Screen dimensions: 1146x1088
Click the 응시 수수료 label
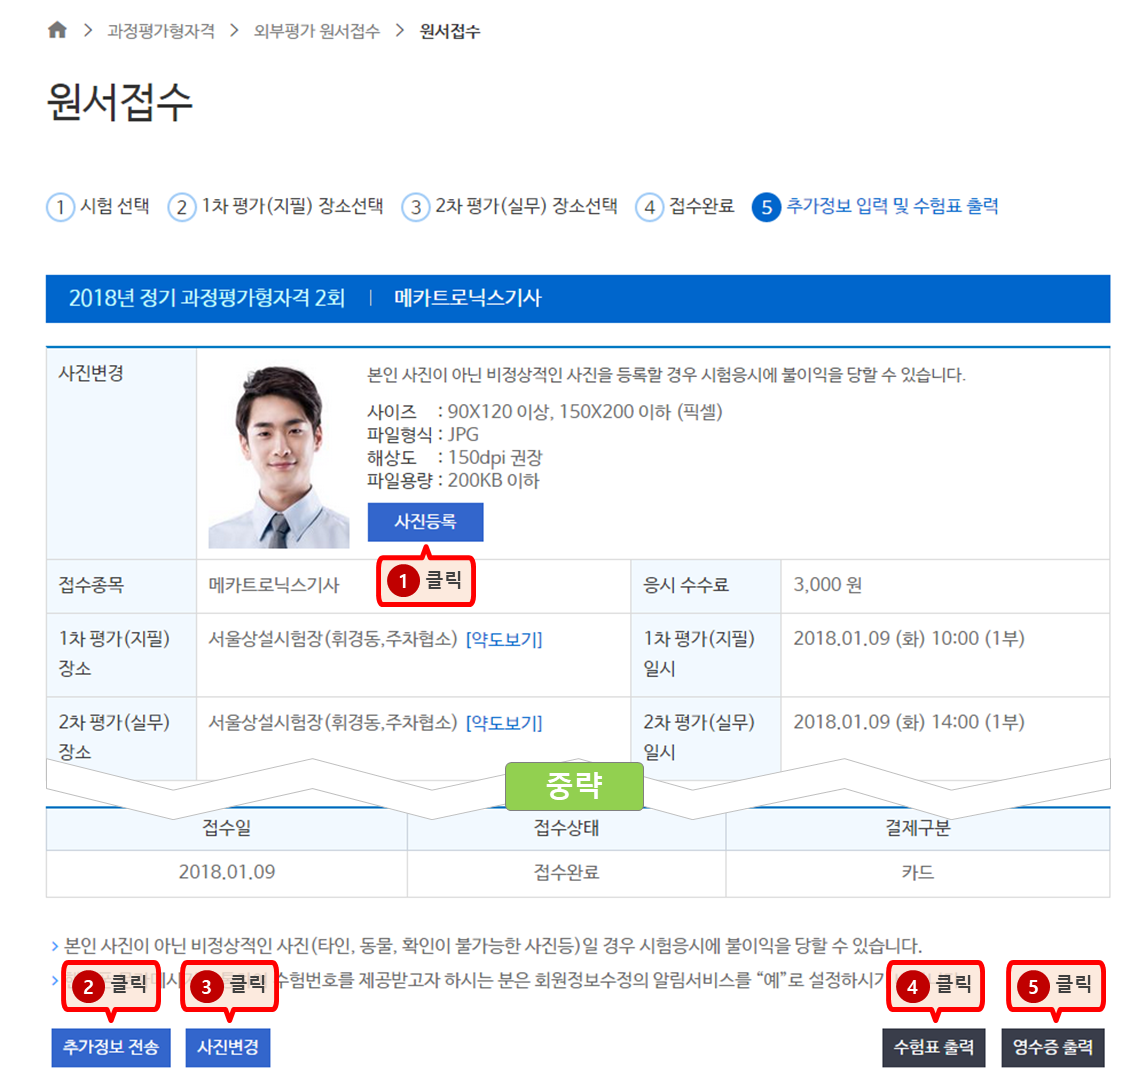pyautogui.click(x=686, y=585)
